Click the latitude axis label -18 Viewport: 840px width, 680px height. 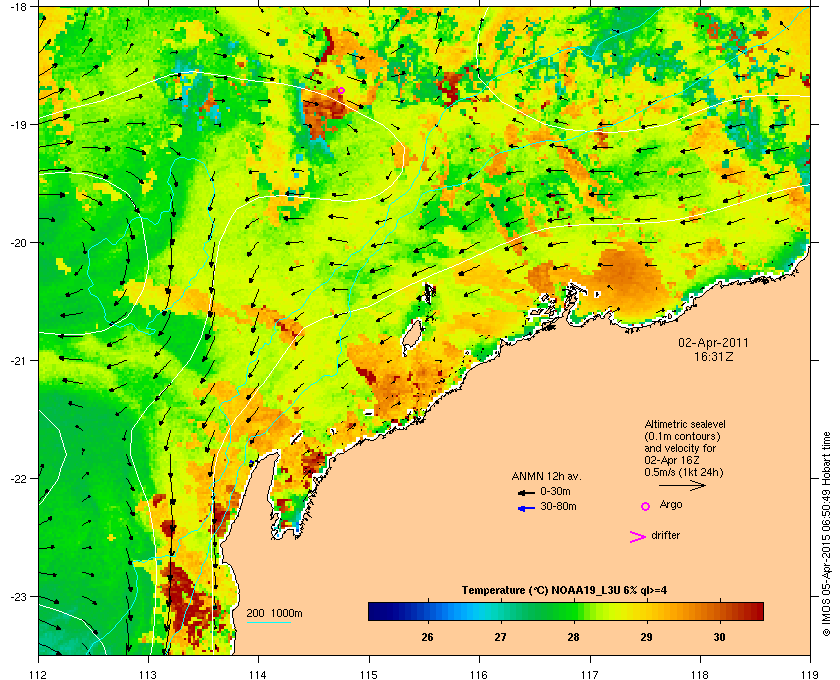pos(19,6)
